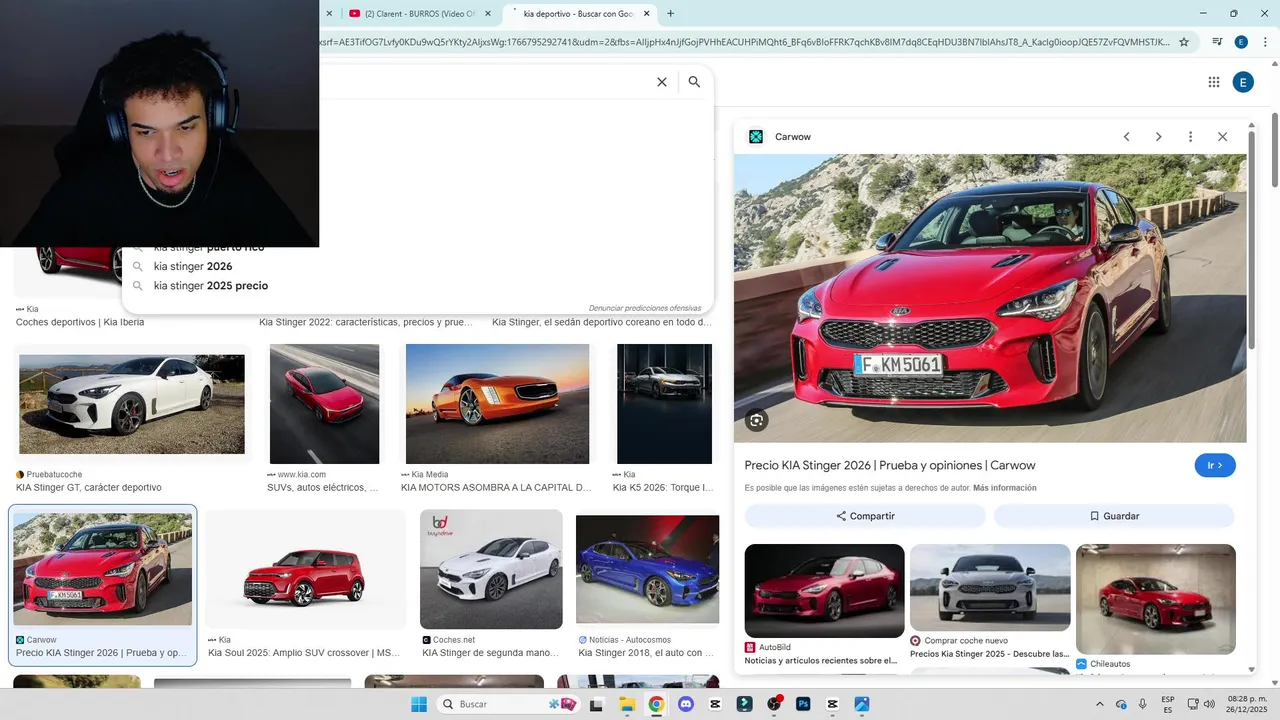1280x720 pixels.
Task: Close the Carwow image preview panel
Action: click(1222, 137)
